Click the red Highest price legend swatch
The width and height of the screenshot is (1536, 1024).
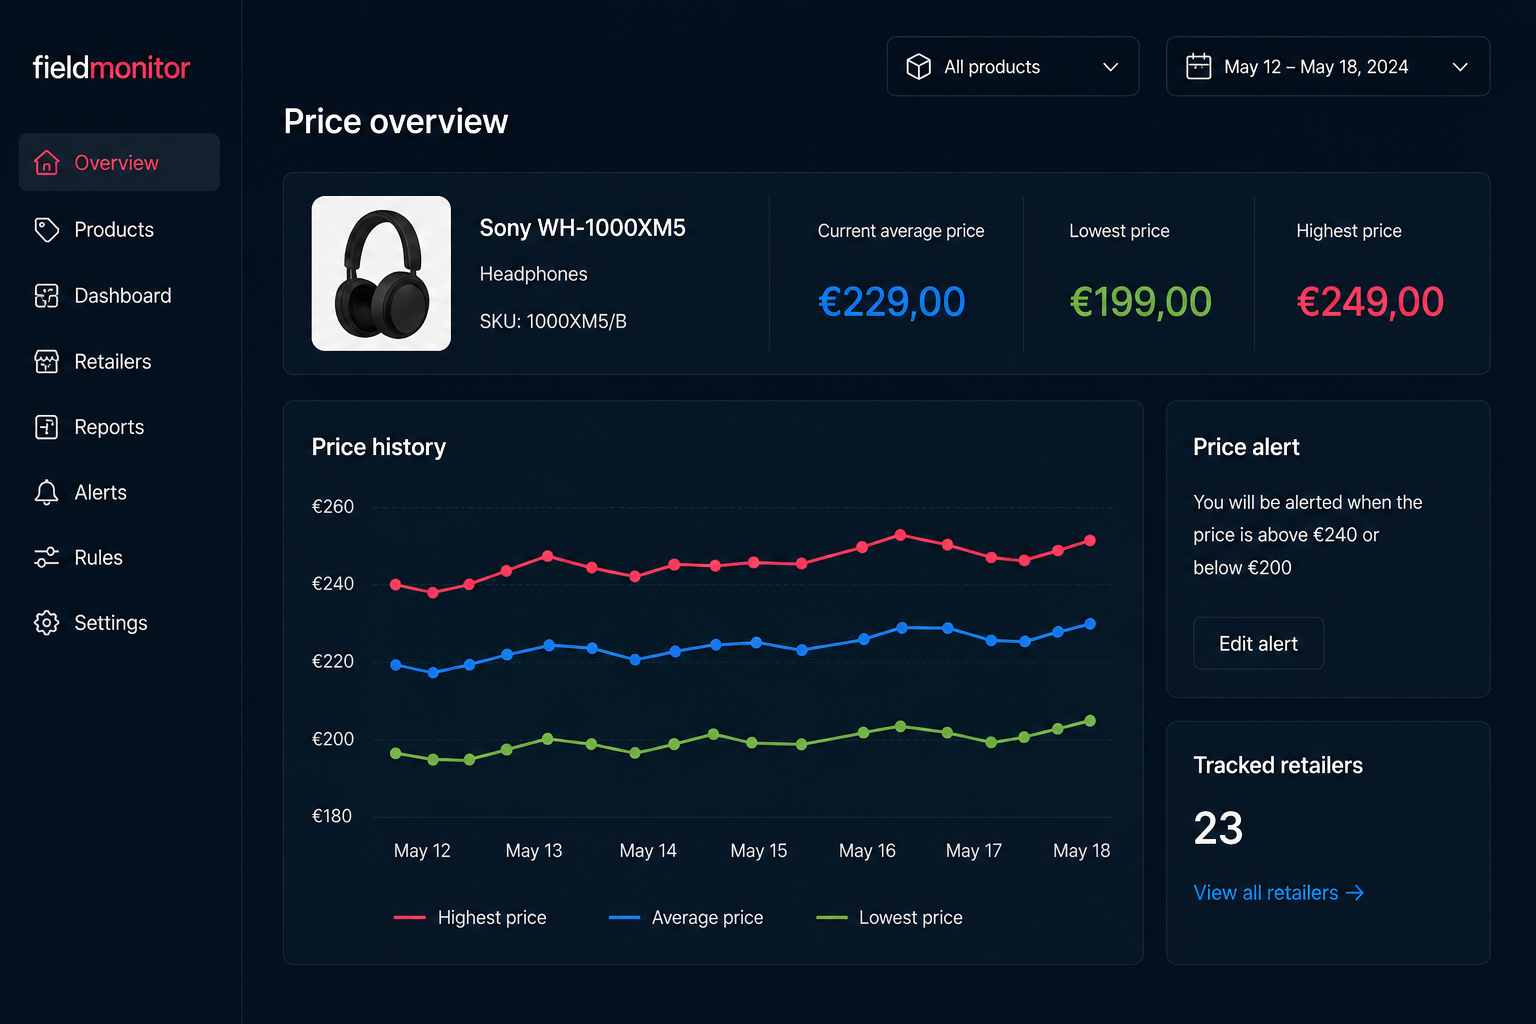pyautogui.click(x=410, y=917)
